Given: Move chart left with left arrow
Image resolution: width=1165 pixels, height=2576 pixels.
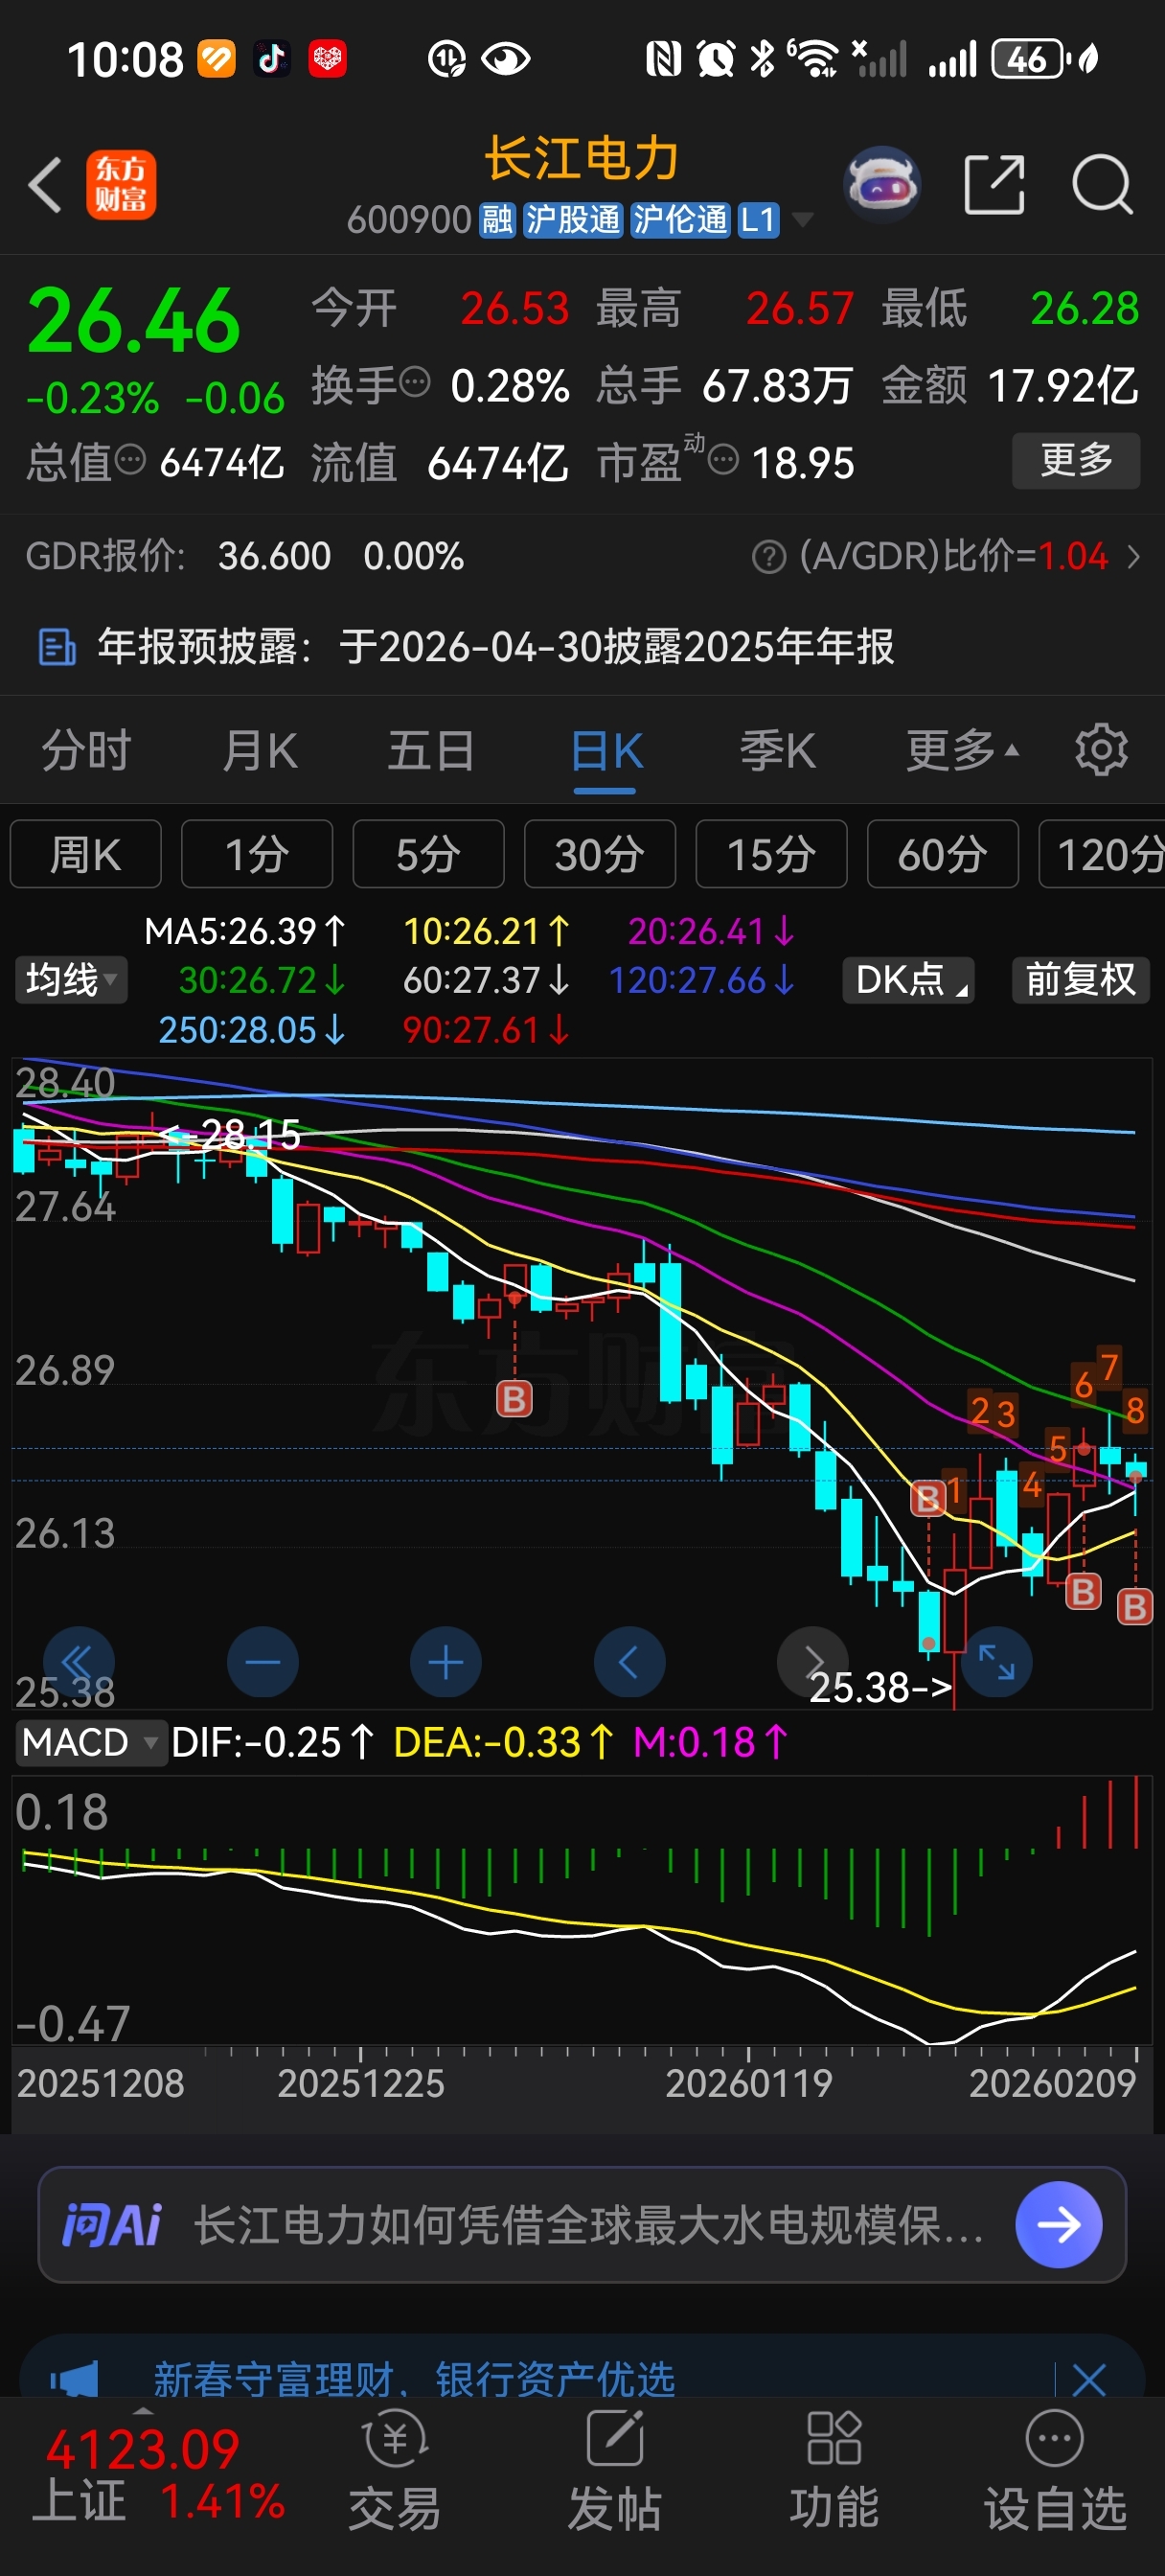Looking at the screenshot, I should click(629, 1662).
